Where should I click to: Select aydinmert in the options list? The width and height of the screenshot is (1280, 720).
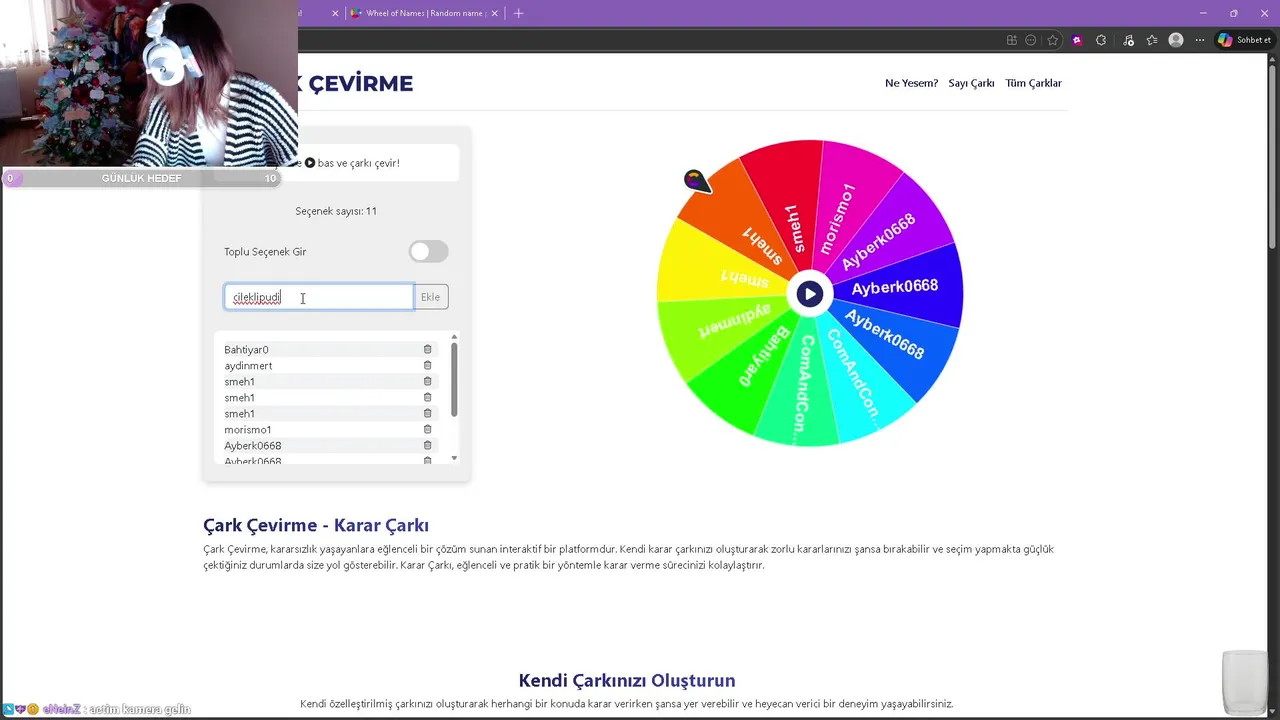(x=248, y=365)
